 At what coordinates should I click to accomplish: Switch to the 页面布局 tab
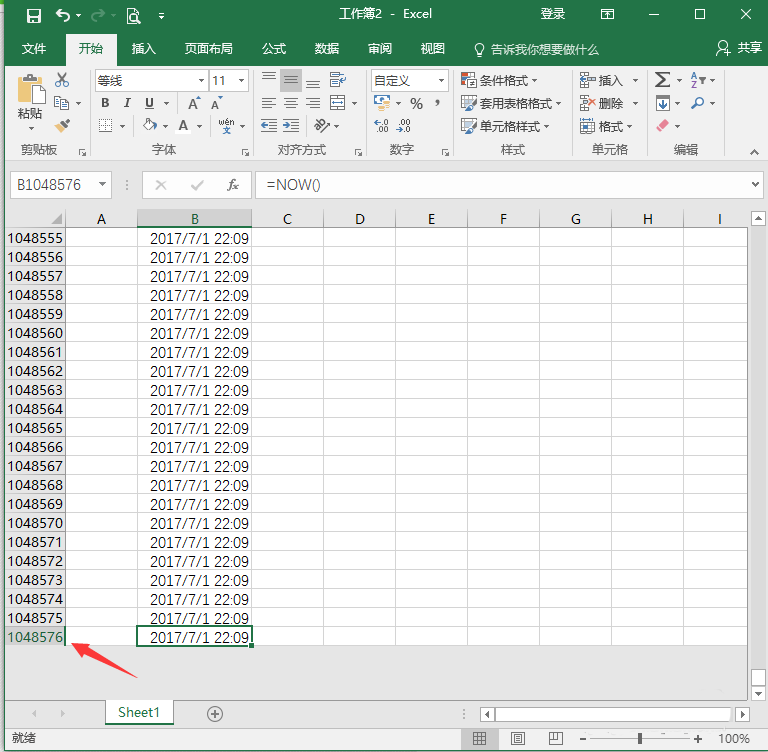[x=209, y=49]
